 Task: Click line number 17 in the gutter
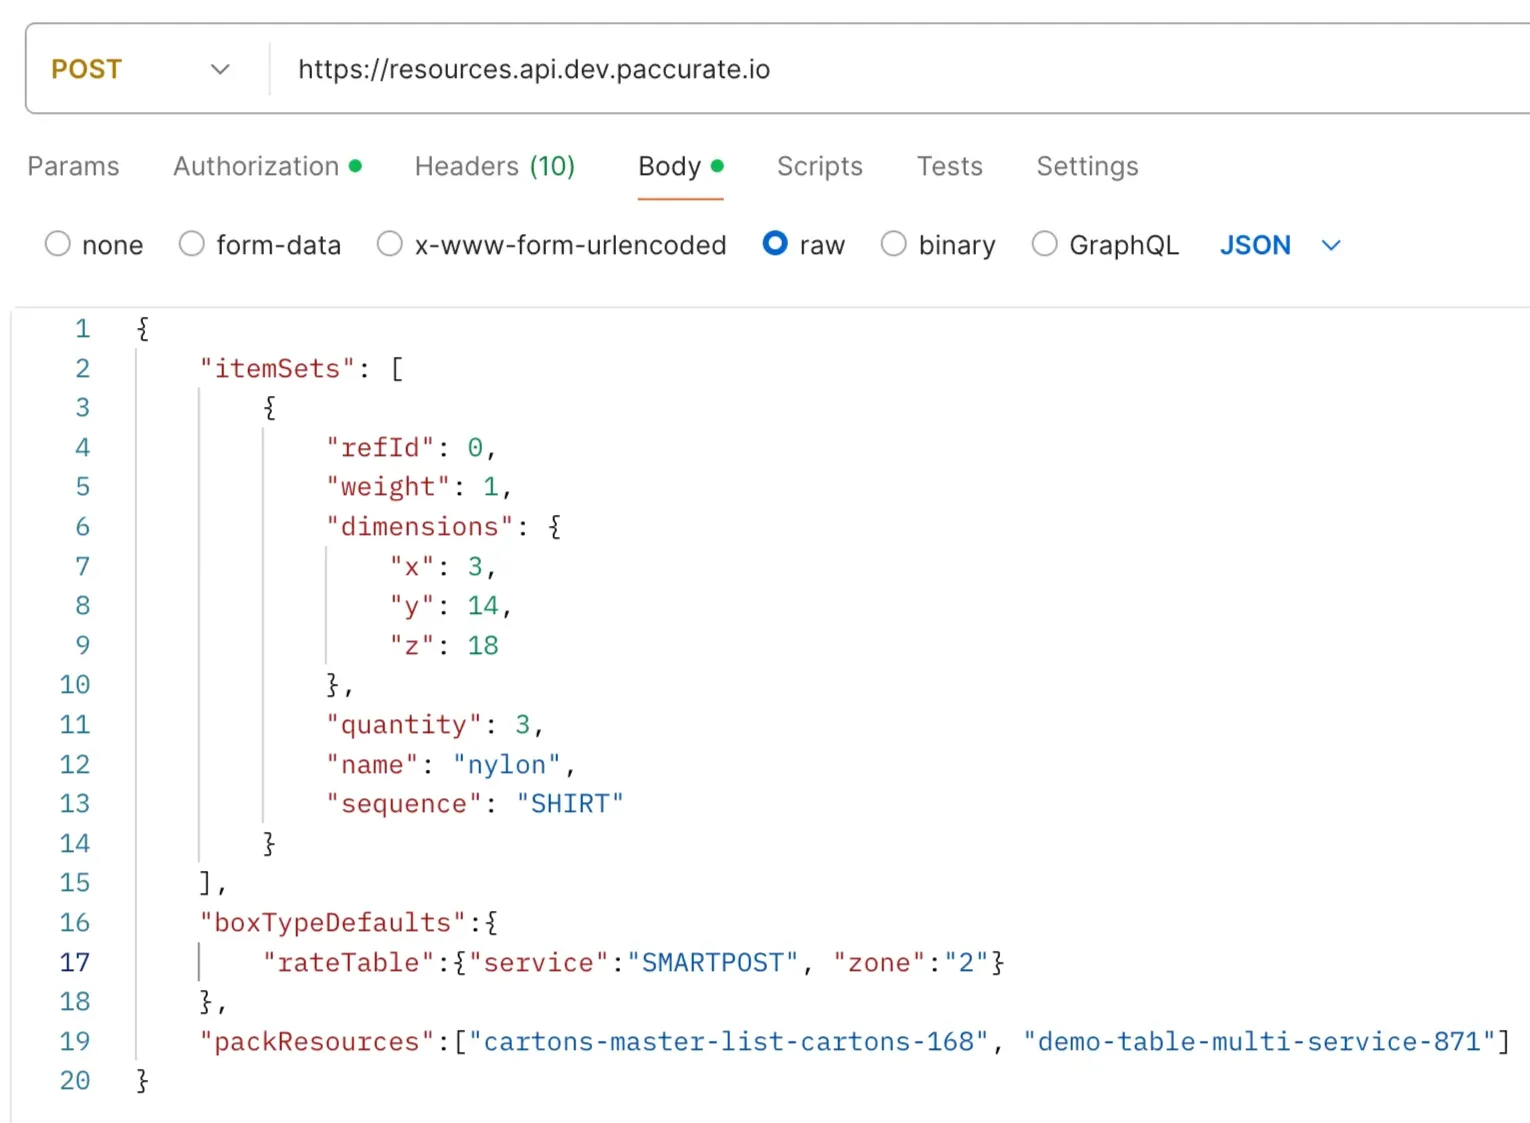tap(75, 963)
